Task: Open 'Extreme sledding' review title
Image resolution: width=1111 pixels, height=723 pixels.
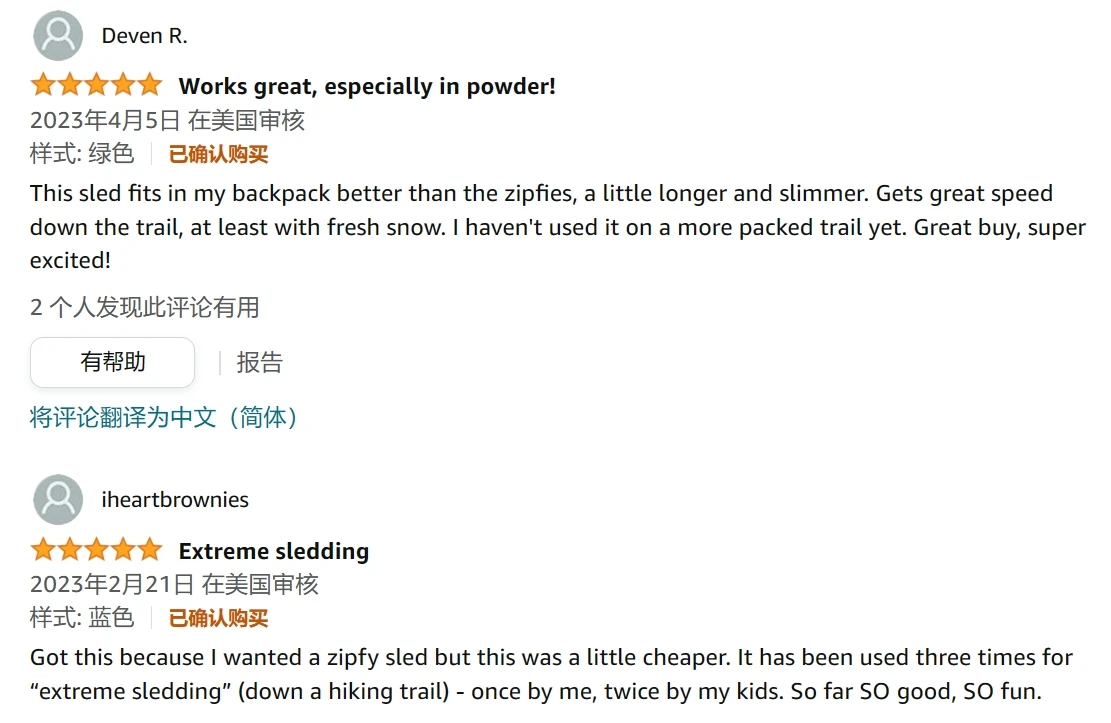Action: point(273,551)
